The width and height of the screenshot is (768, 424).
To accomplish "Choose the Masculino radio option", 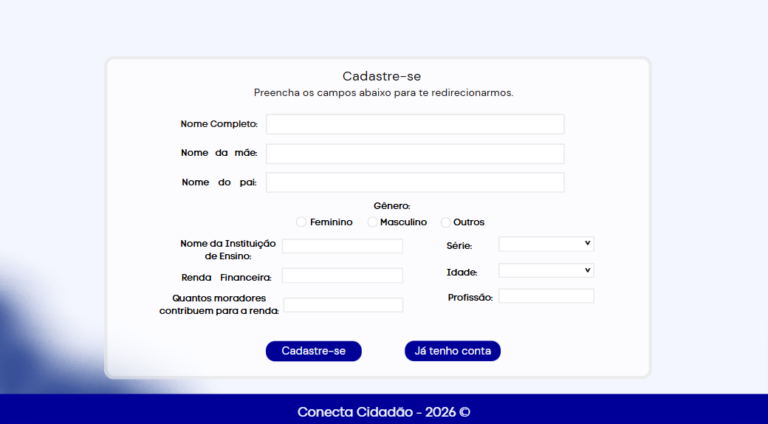I will coord(372,222).
